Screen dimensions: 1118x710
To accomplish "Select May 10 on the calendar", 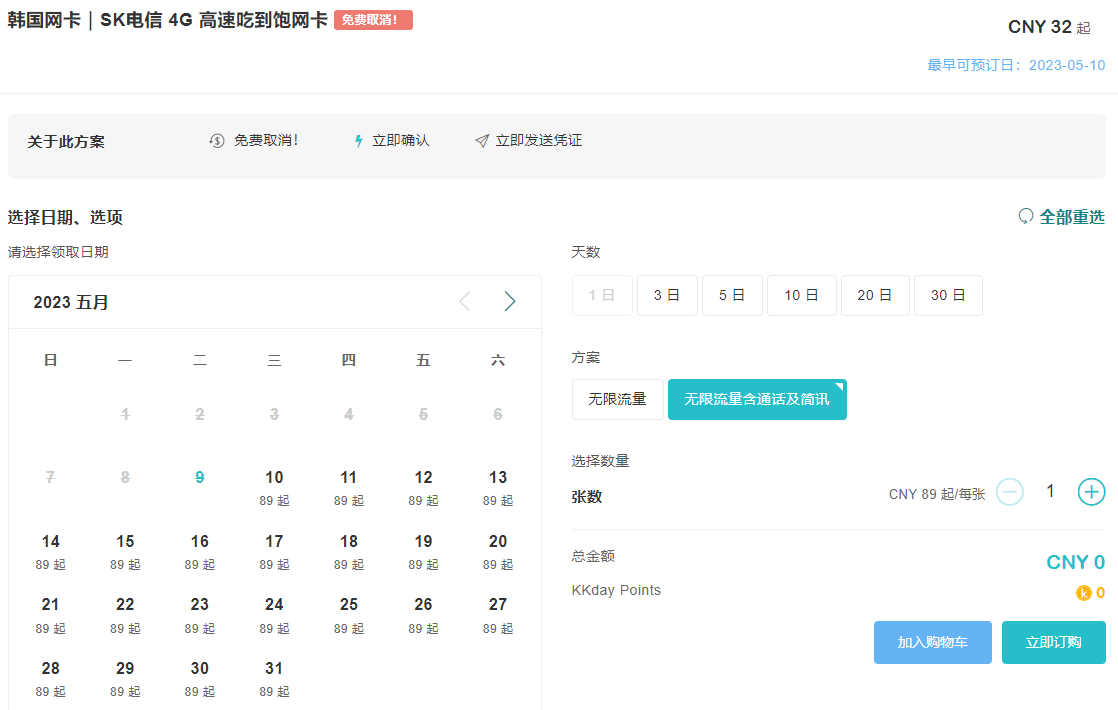I will click(274, 486).
